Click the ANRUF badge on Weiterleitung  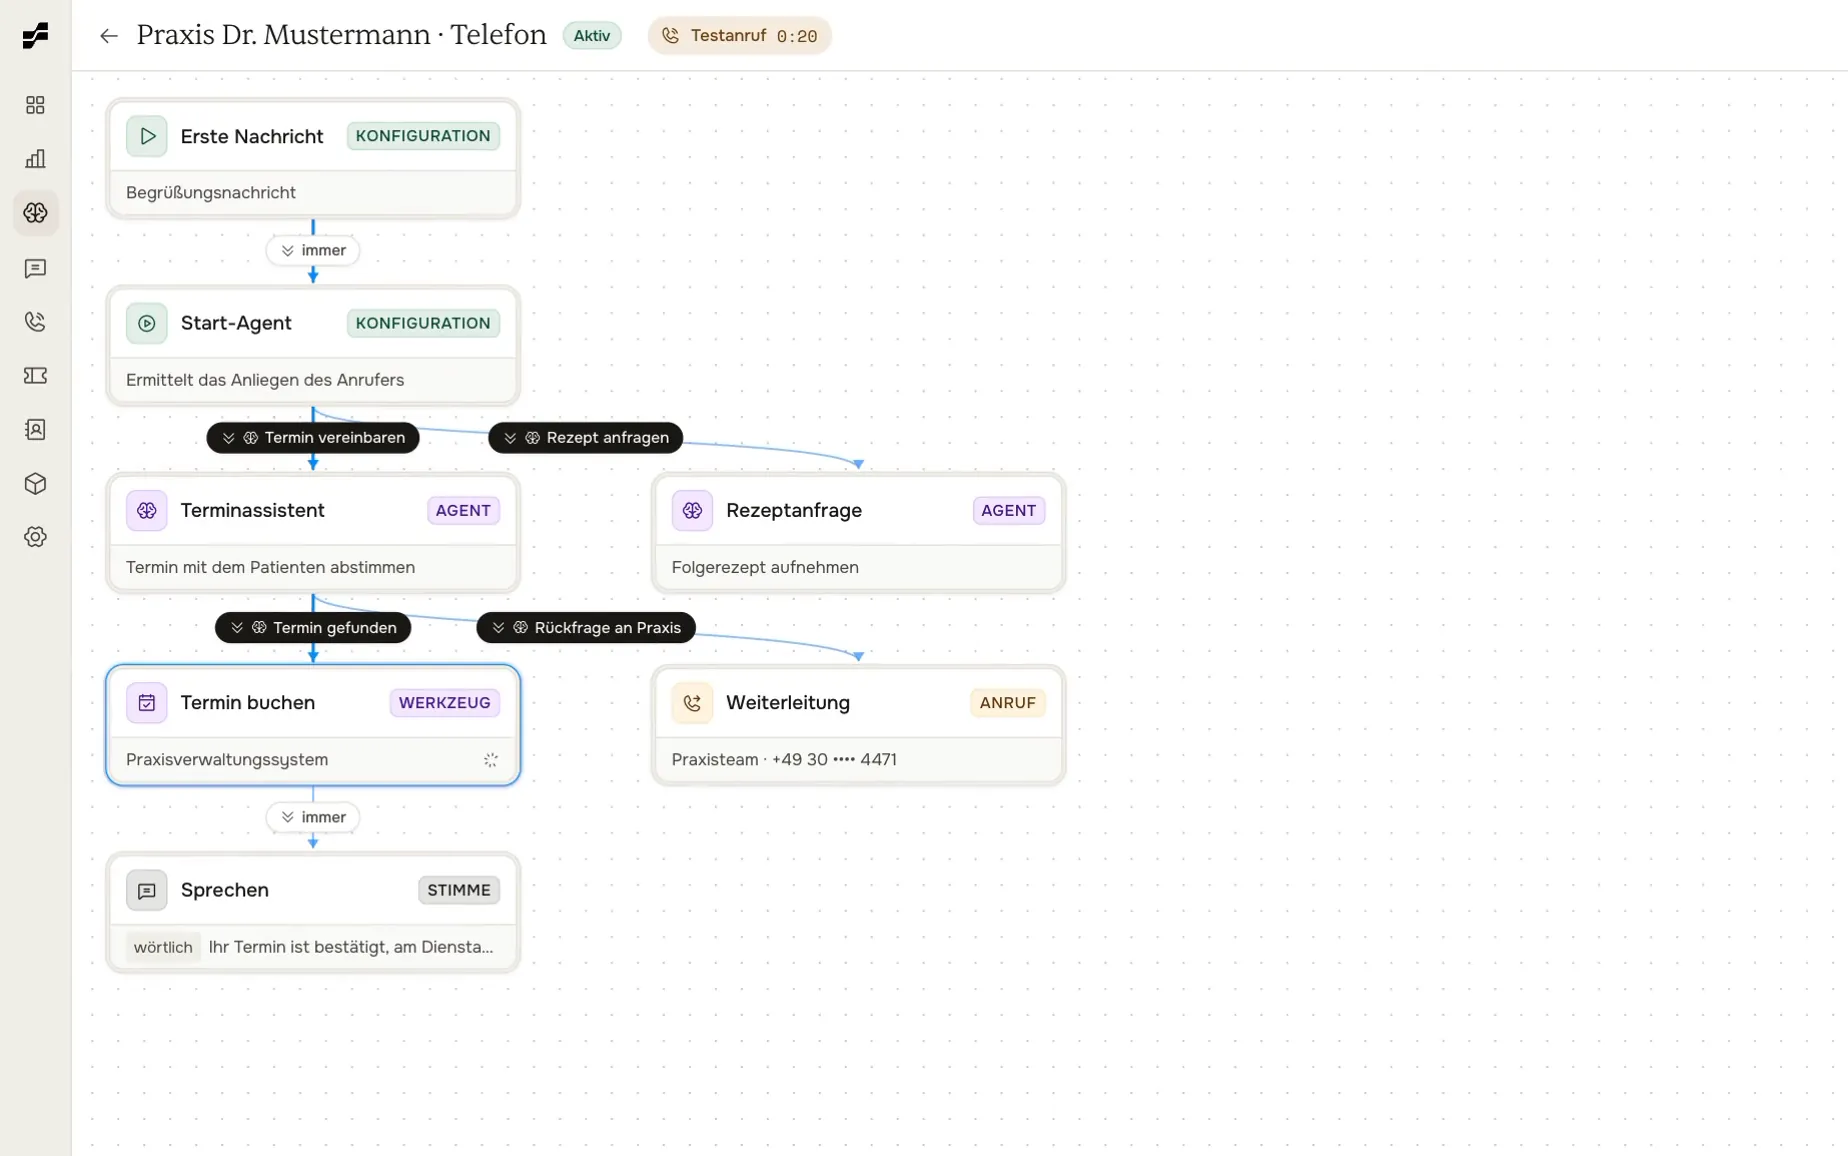coord(1008,703)
